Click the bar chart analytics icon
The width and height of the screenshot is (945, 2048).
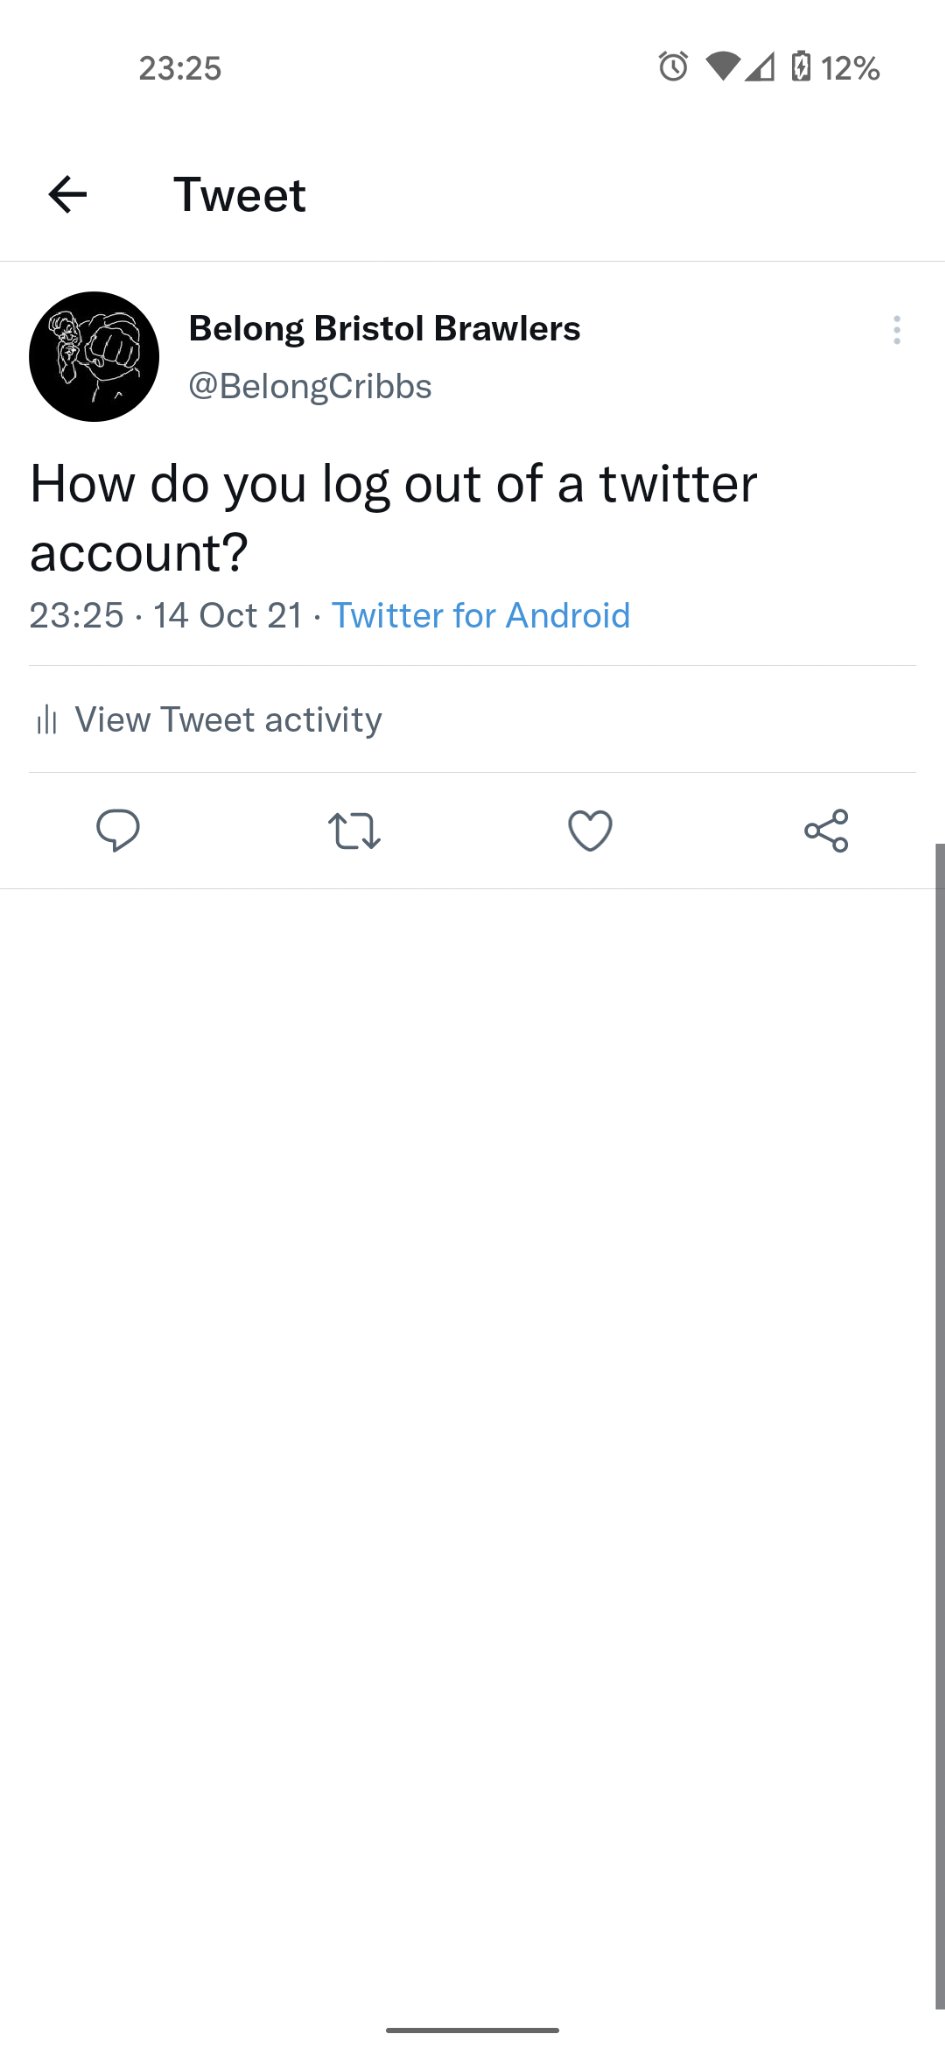click(46, 720)
